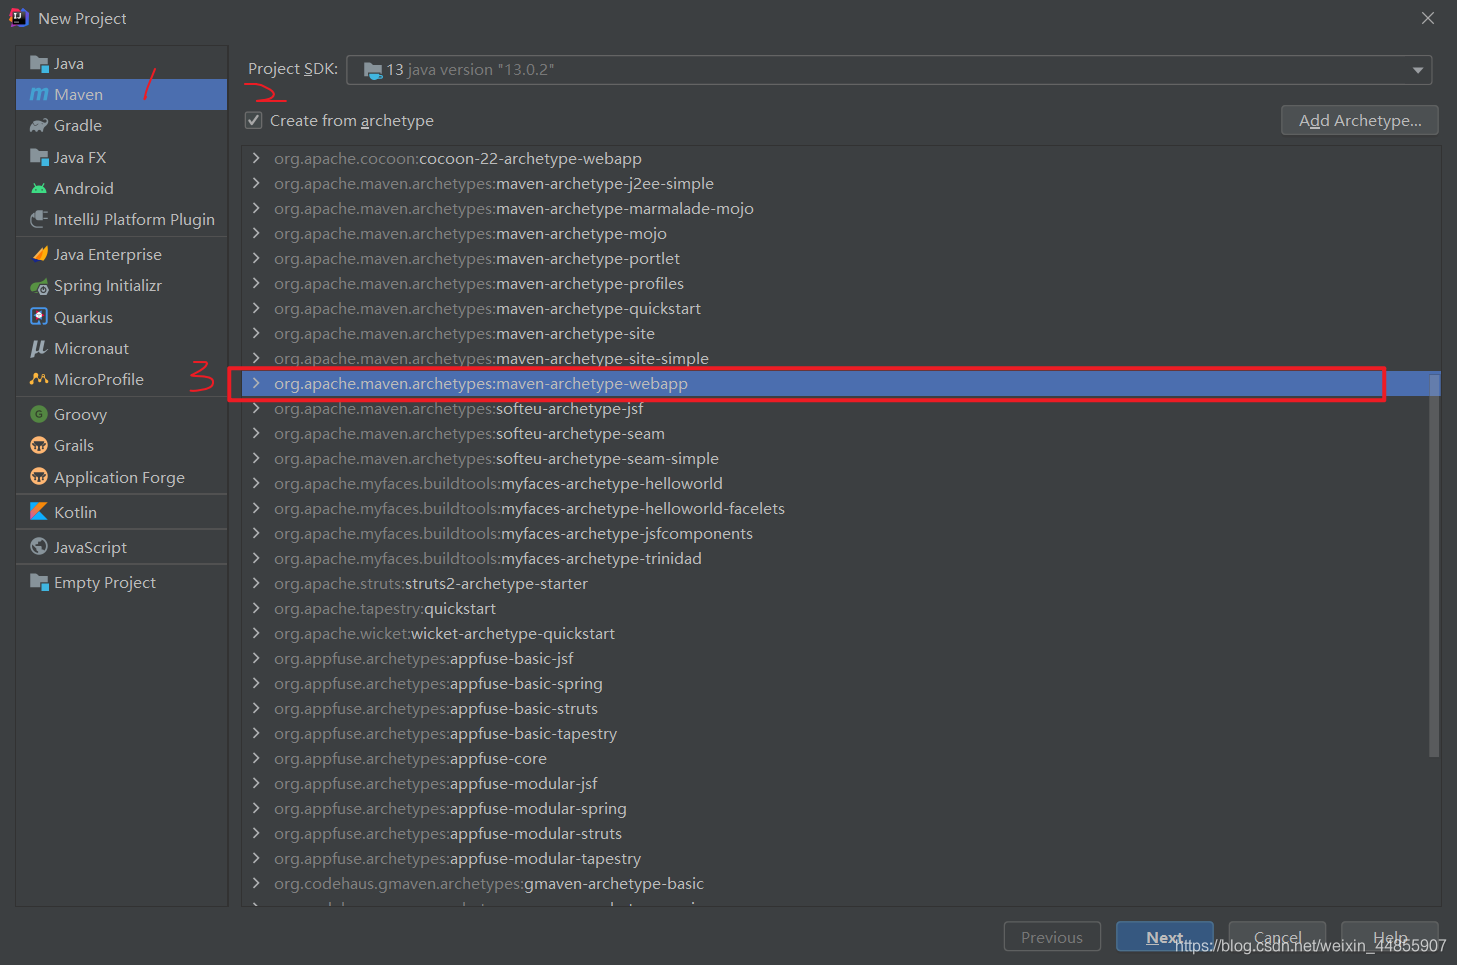Select appfuse-modular-struts row
The width and height of the screenshot is (1457, 965).
[x=840, y=833]
